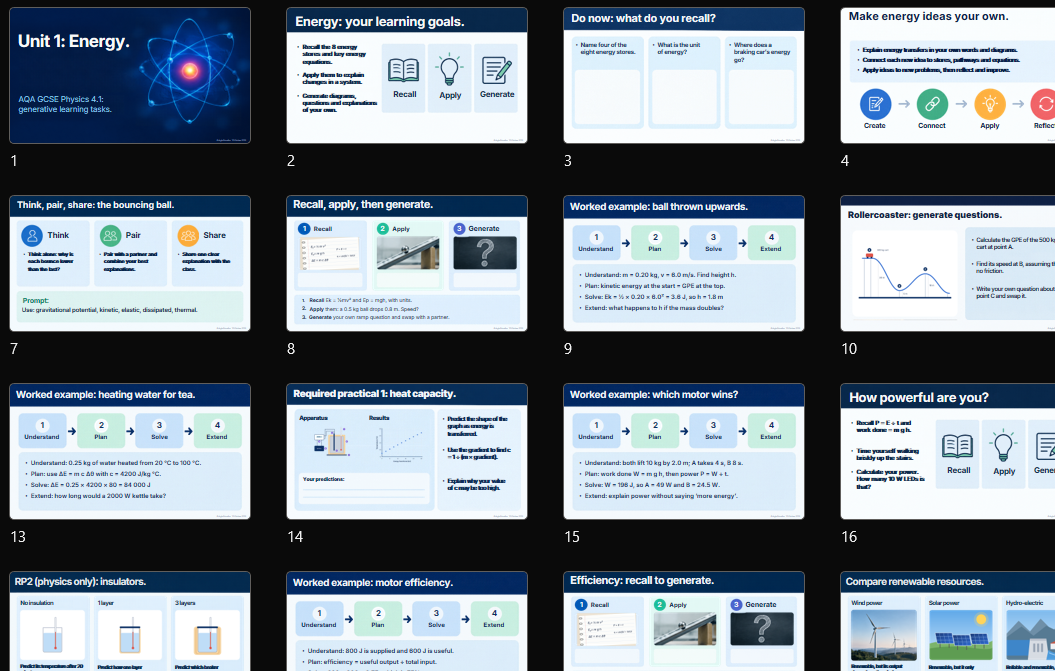This screenshot has height=671, width=1055.
Task: Select 'Worked example: which motor wins?' slide
Action: pyautogui.click(x=684, y=451)
